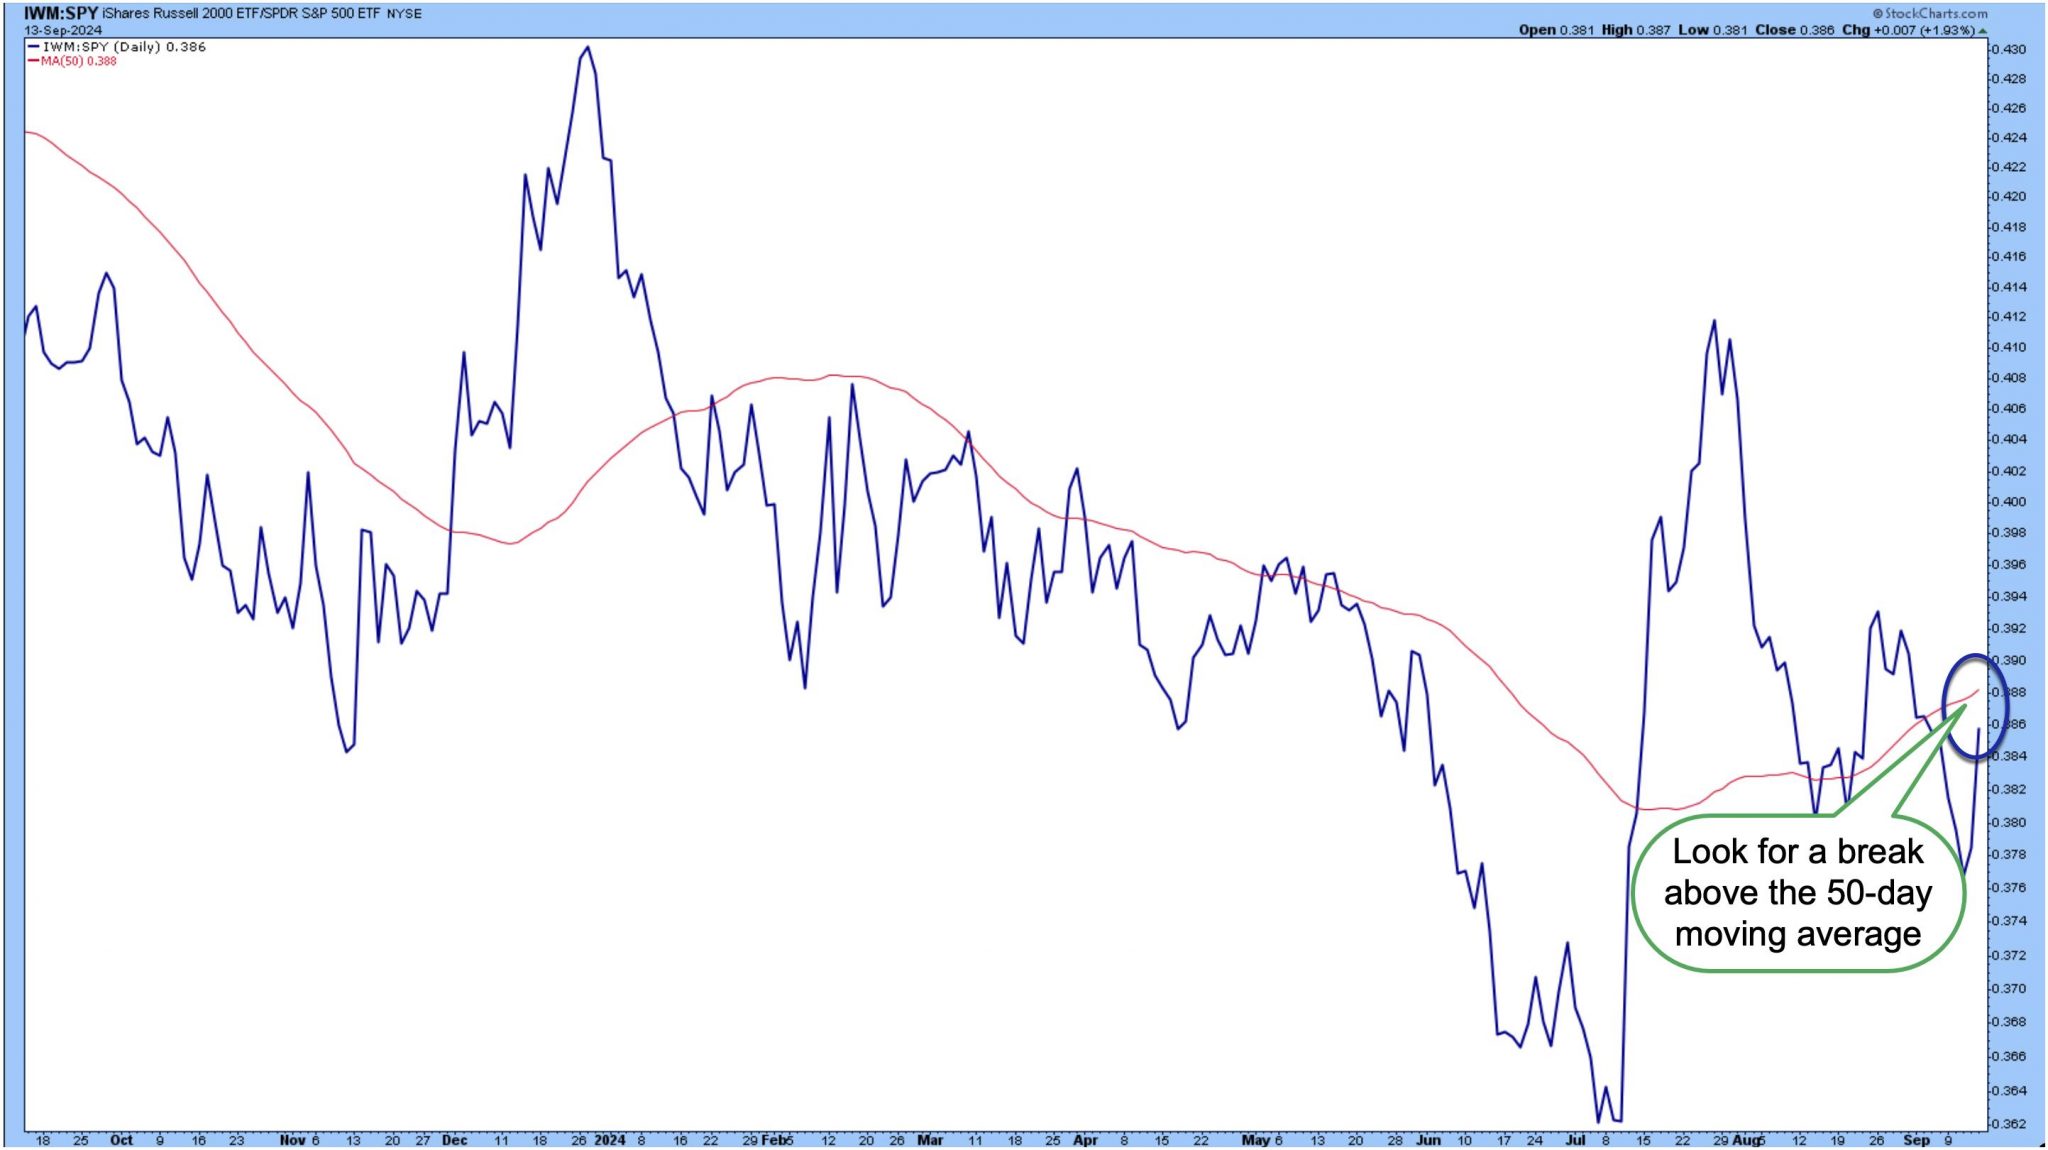Click the blue circle annotation near price end
This screenshot has height=1150, width=2048.
pyautogui.click(x=1975, y=705)
